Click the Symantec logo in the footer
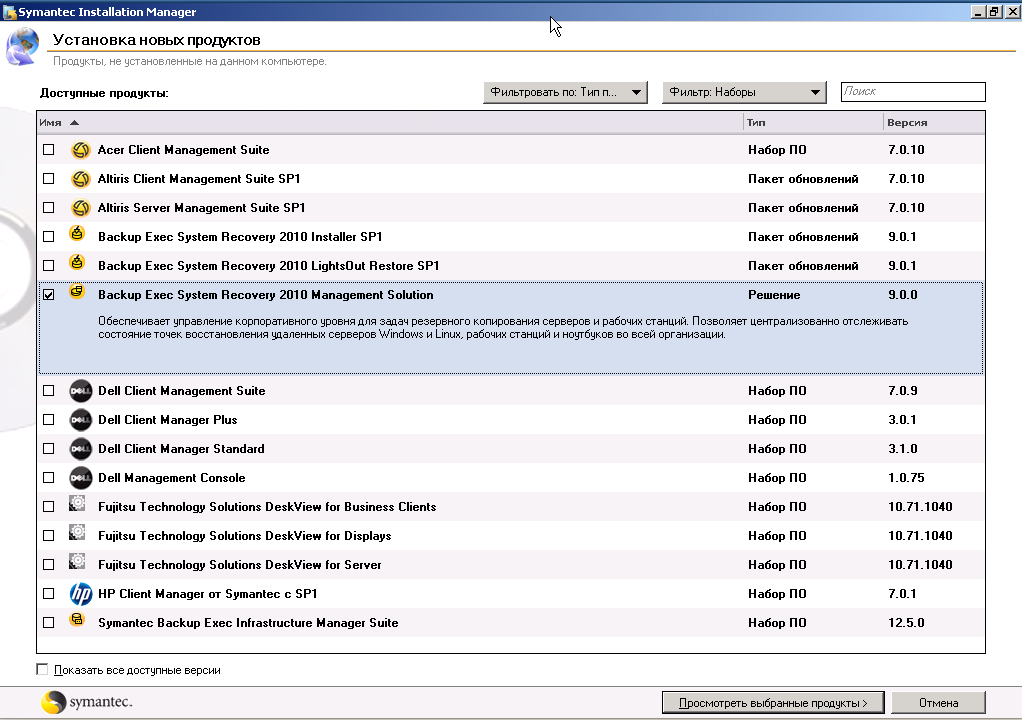 (87, 702)
